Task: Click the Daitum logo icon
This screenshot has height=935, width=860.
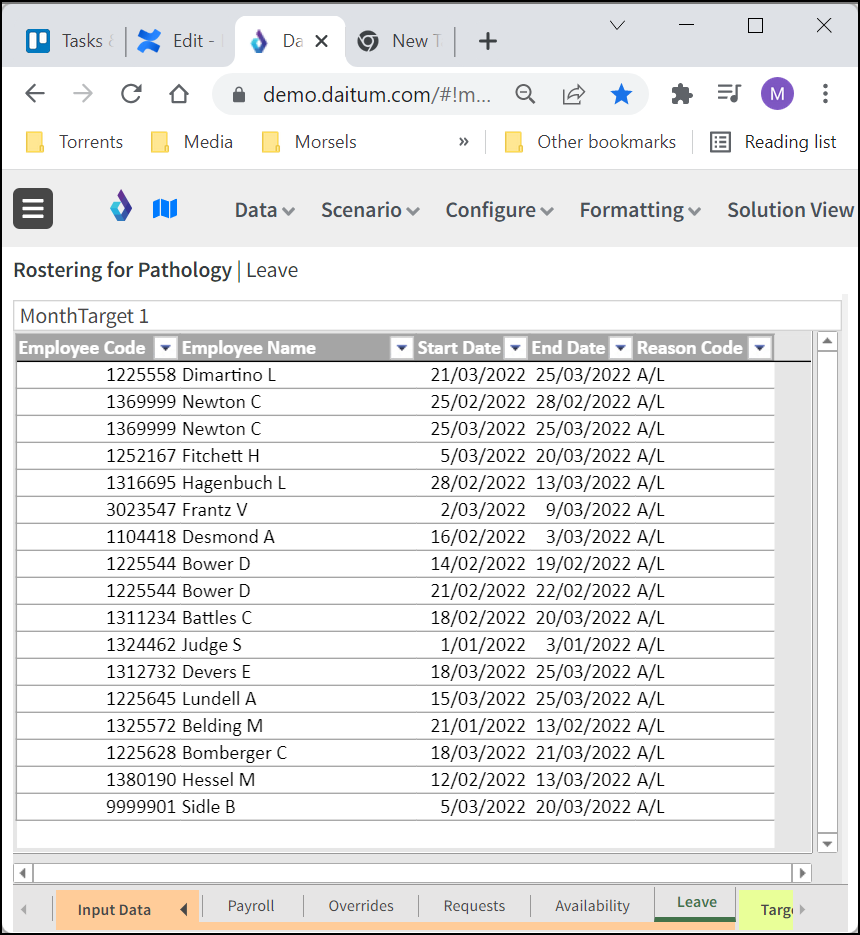Action: [x=121, y=208]
